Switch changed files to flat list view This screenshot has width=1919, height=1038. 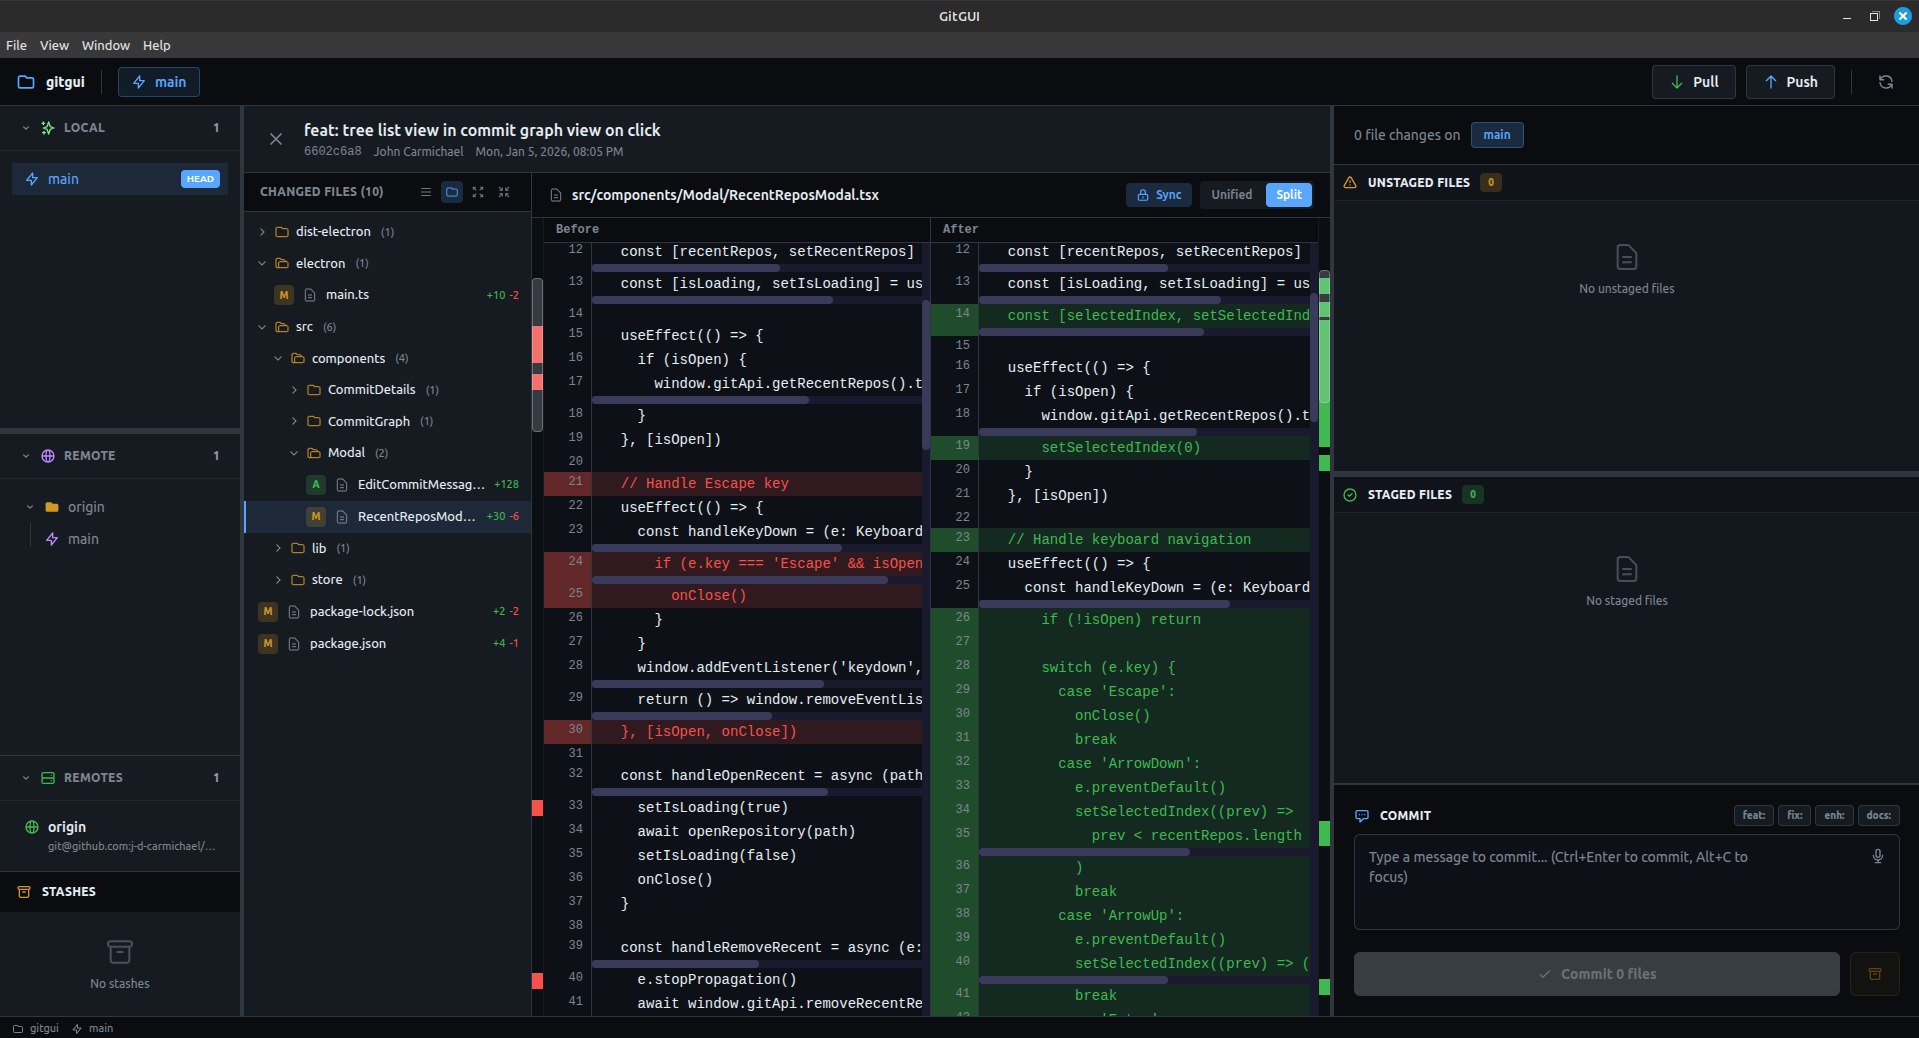point(425,192)
